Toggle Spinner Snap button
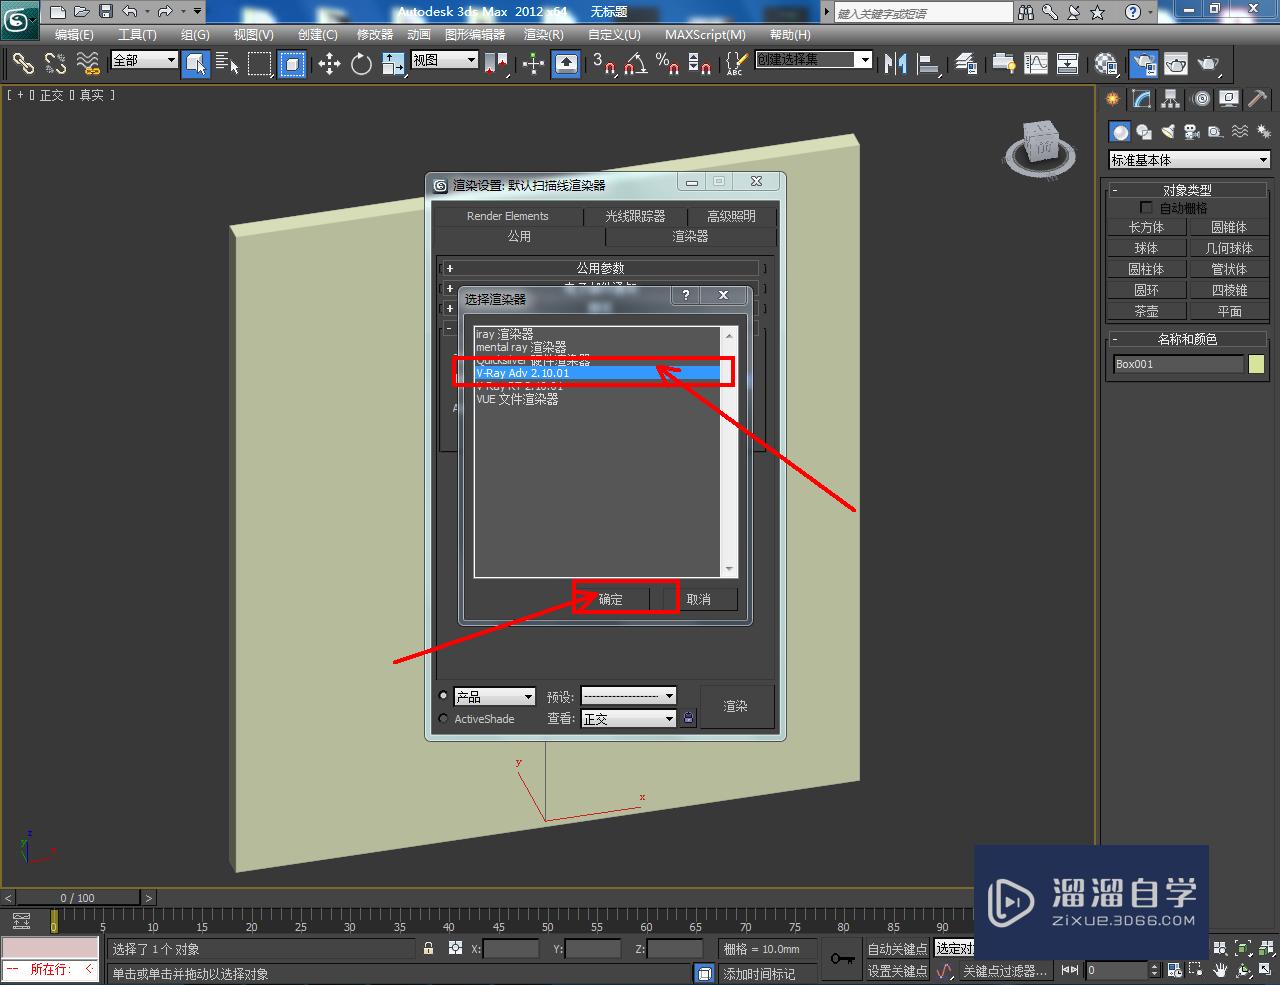This screenshot has height=985, width=1280. (x=700, y=64)
